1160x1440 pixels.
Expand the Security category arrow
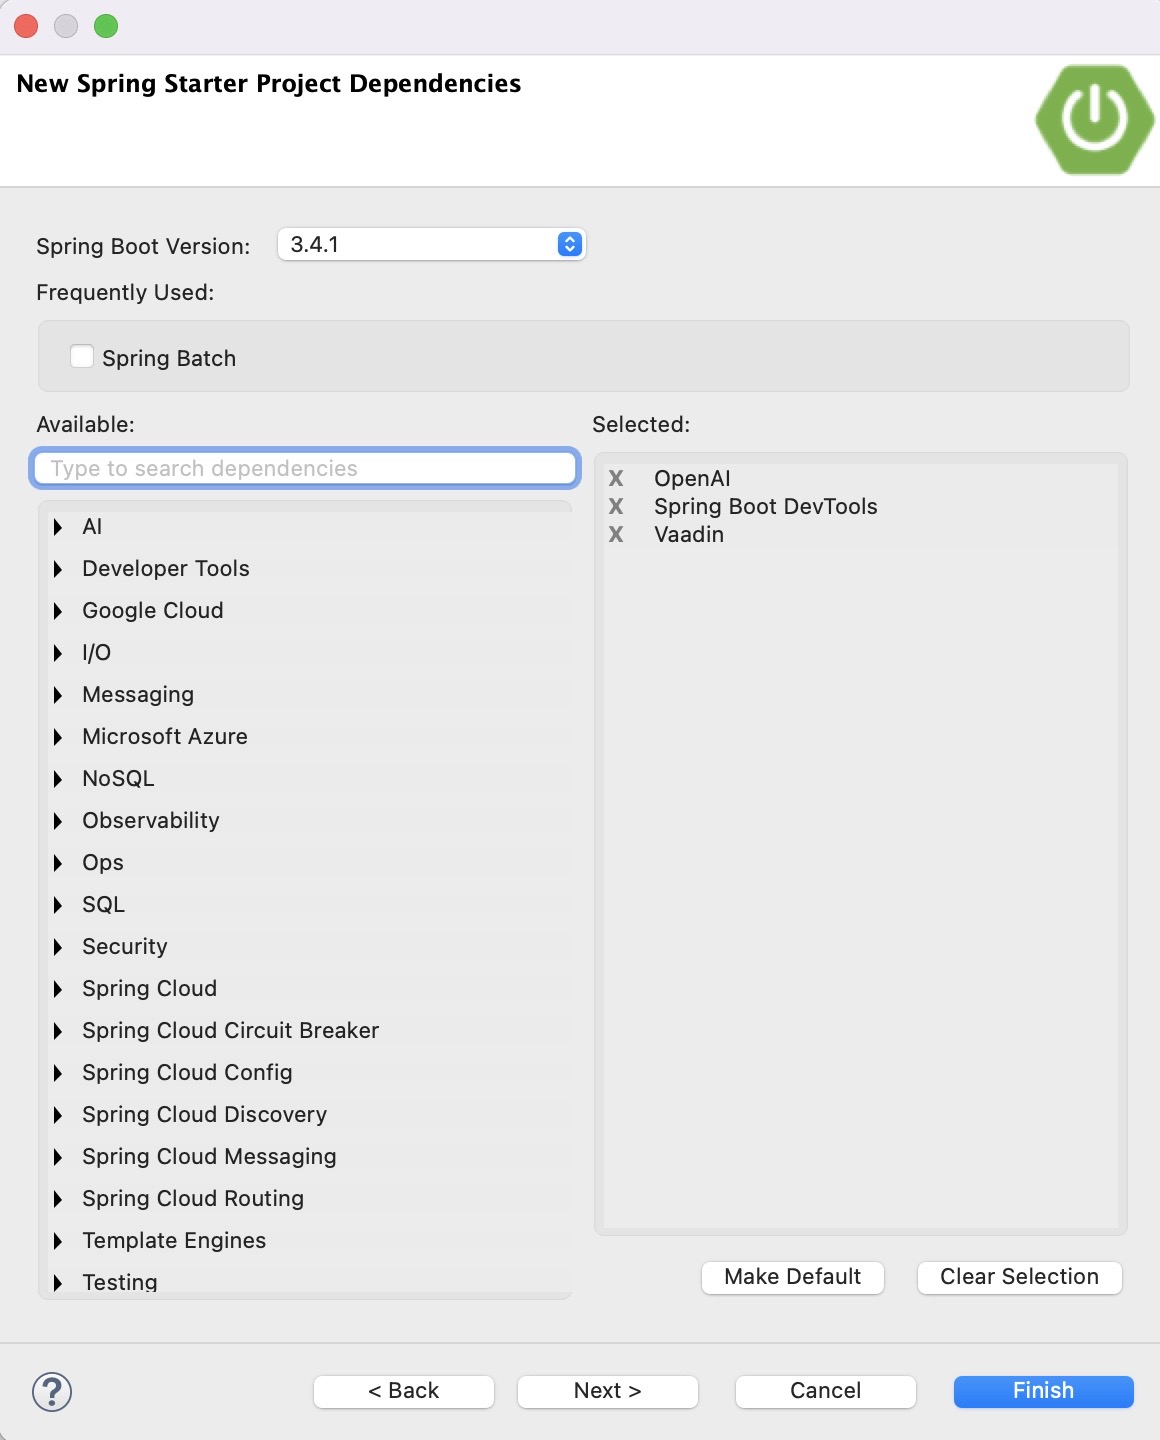pos(58,947)
